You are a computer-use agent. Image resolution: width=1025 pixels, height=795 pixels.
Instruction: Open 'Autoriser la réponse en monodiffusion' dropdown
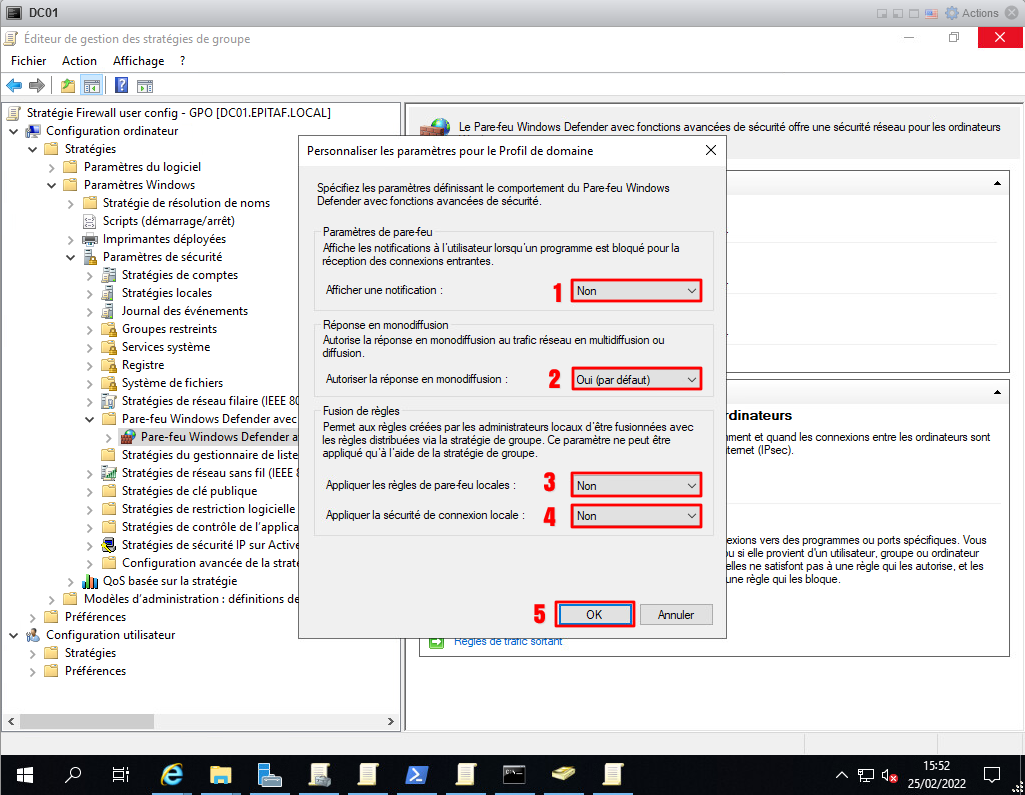point(636,379)
